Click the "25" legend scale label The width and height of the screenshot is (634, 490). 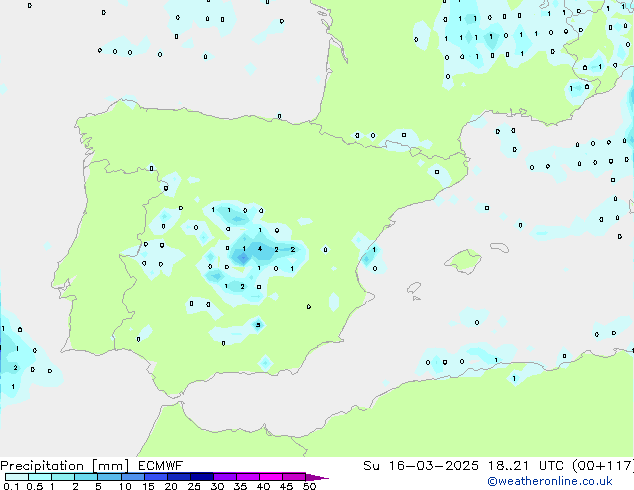point(194,486)
